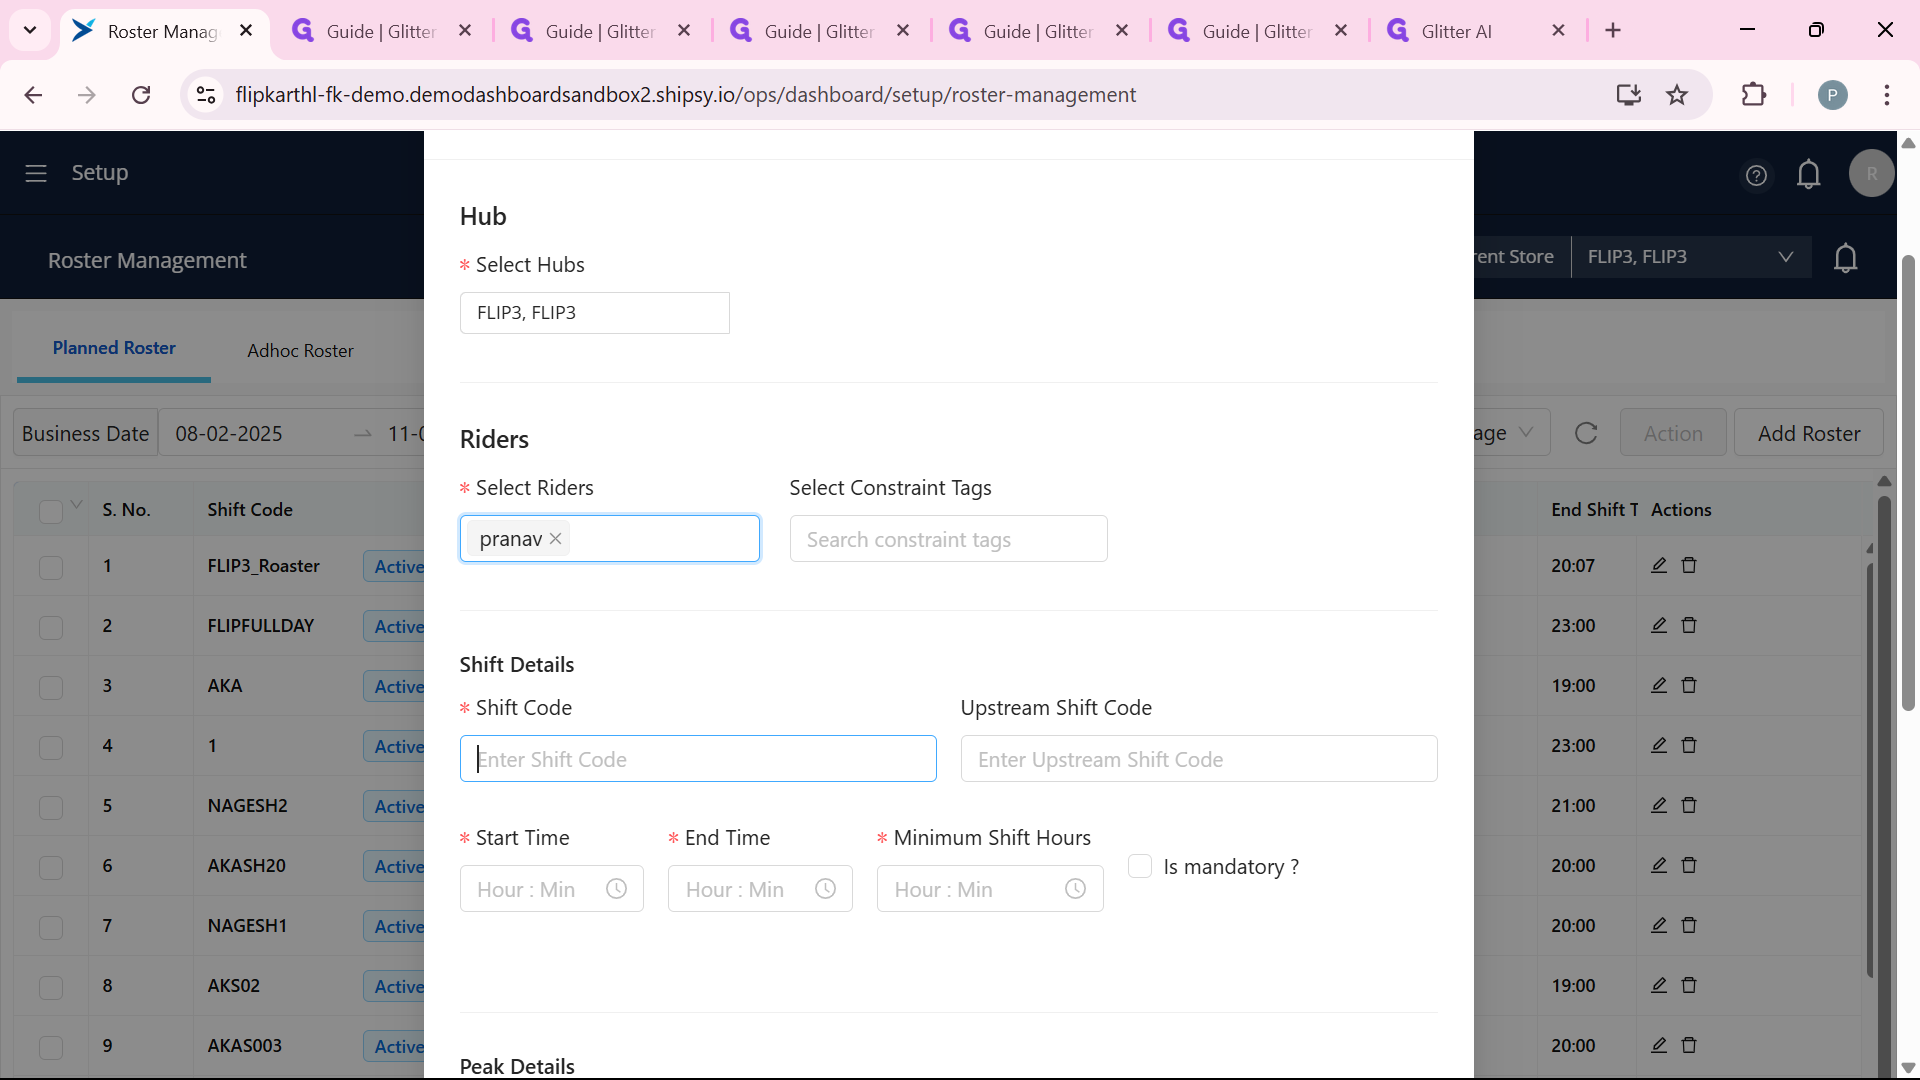Switch to the Glitter AI browser tab
Image resolution: width=1920 pixels, height=1080 pixels.
point(1477,31)
